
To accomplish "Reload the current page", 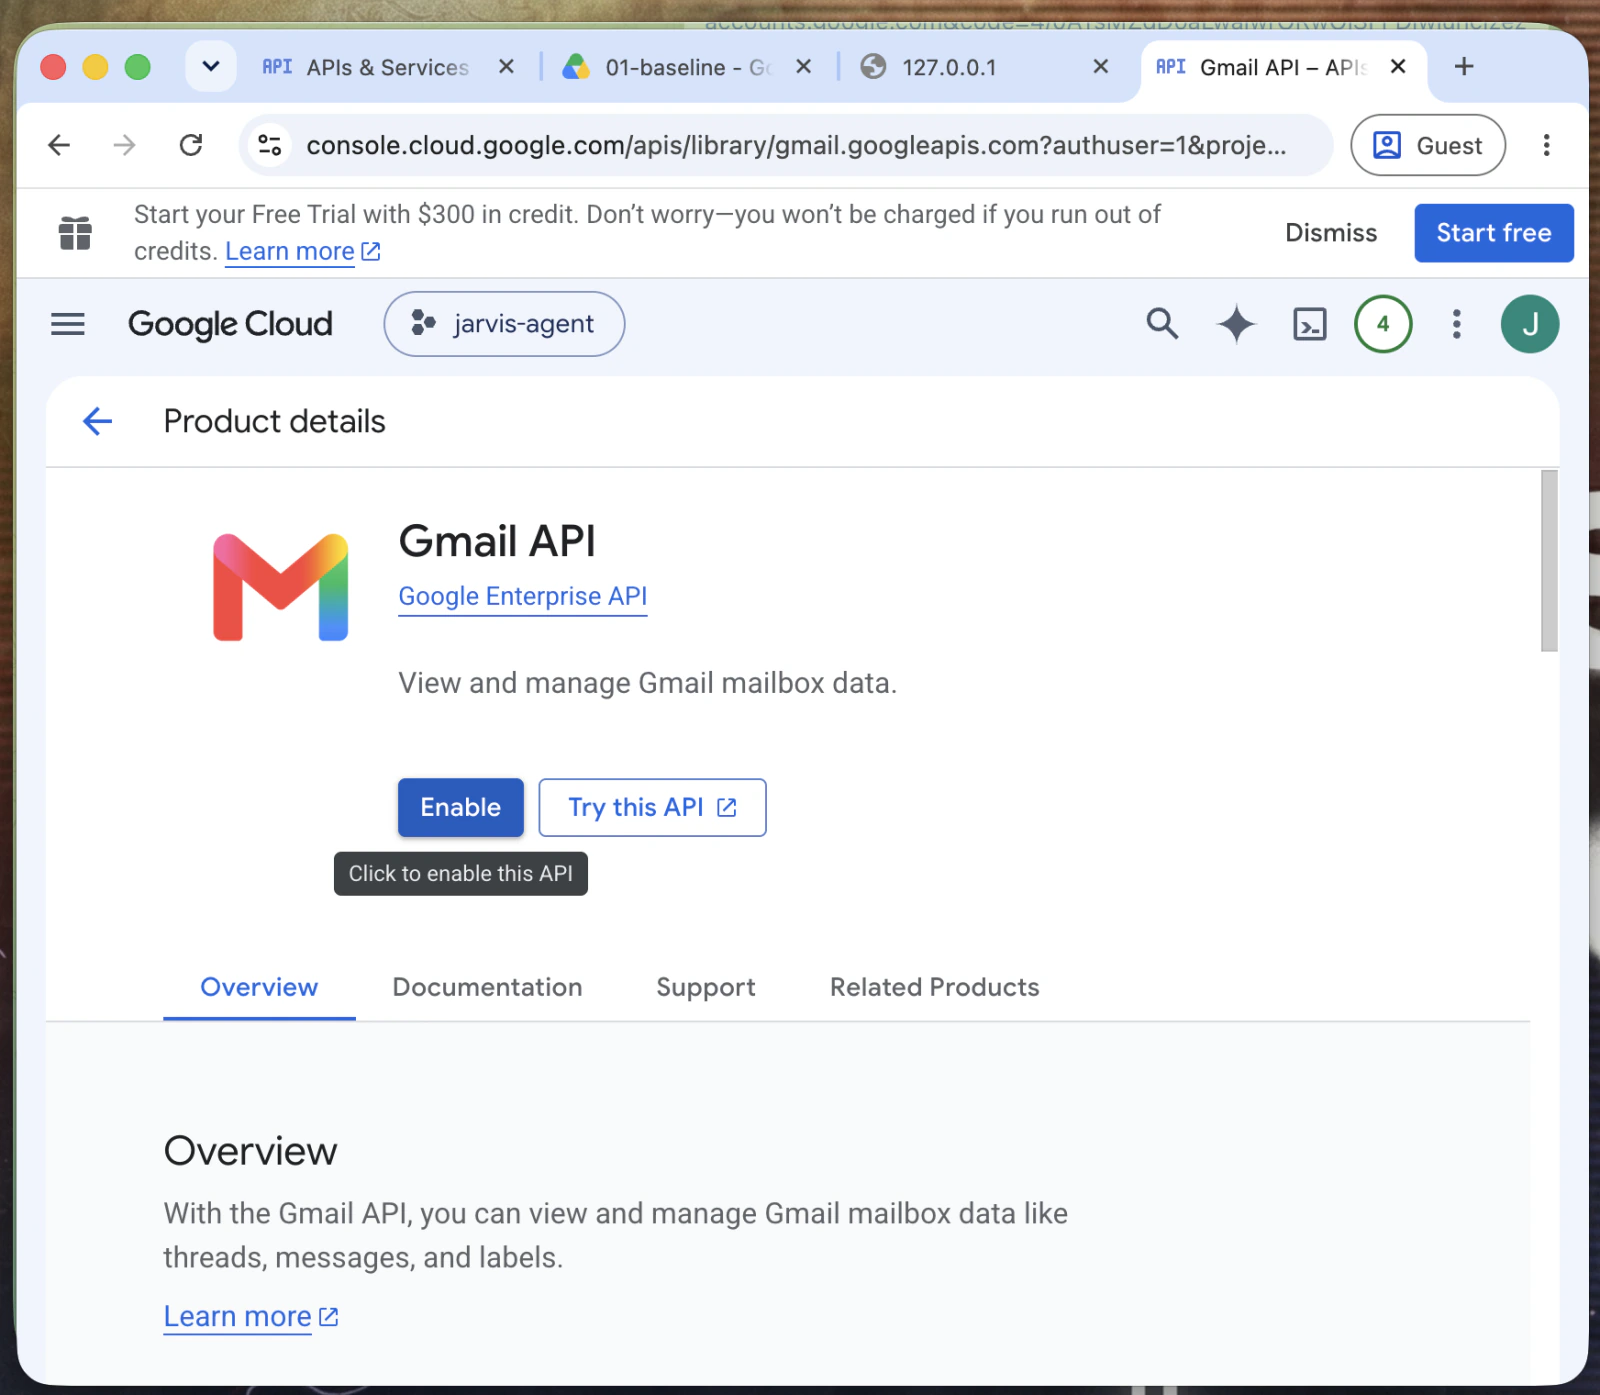I will 191,145.
